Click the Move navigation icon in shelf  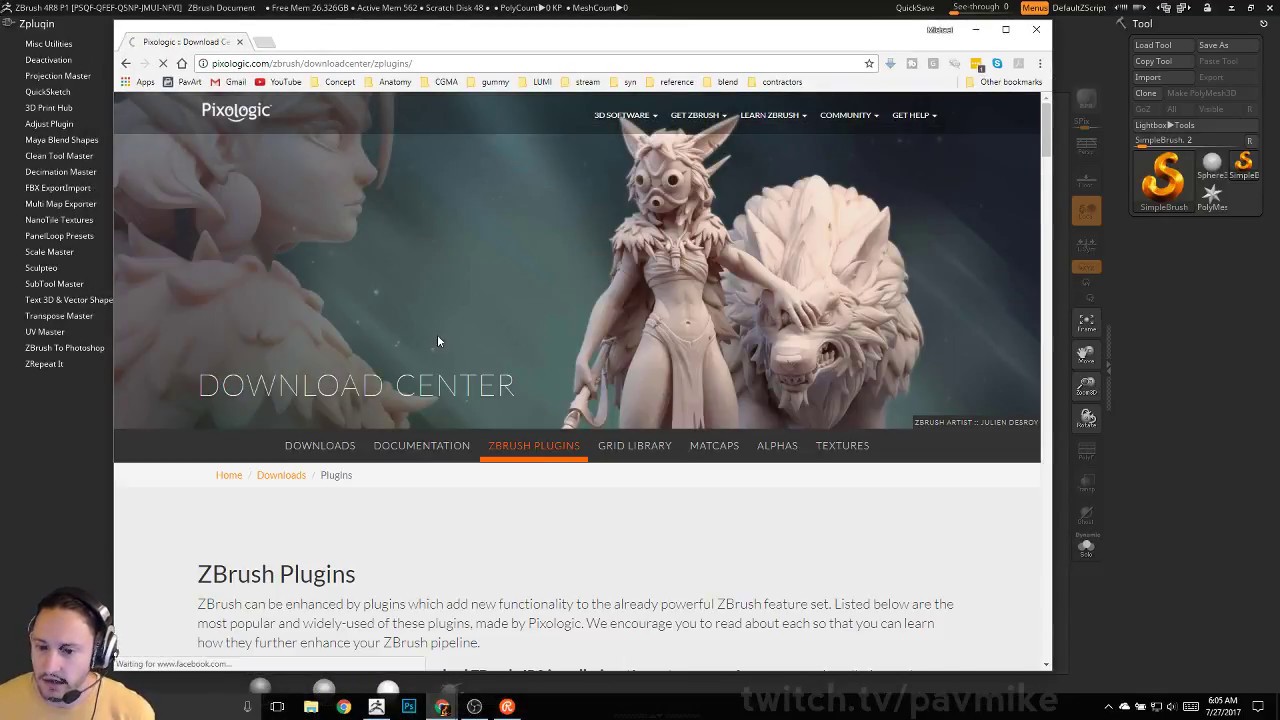click(x=1086, y=354)
